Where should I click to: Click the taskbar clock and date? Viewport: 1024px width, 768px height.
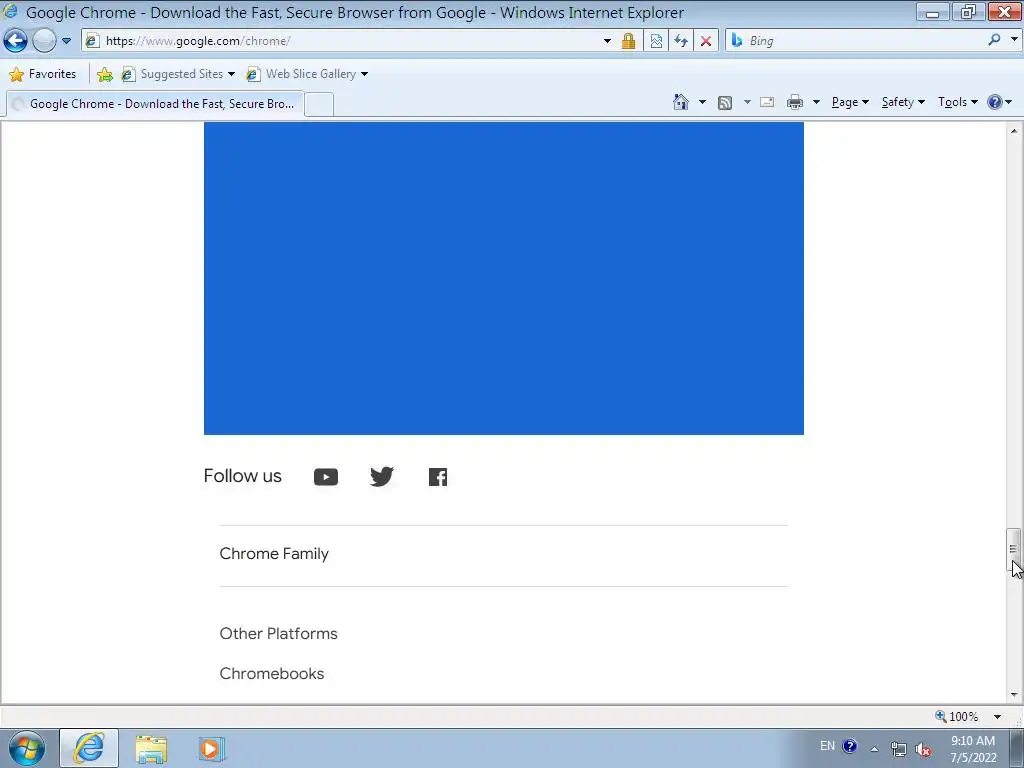(973, 749)
